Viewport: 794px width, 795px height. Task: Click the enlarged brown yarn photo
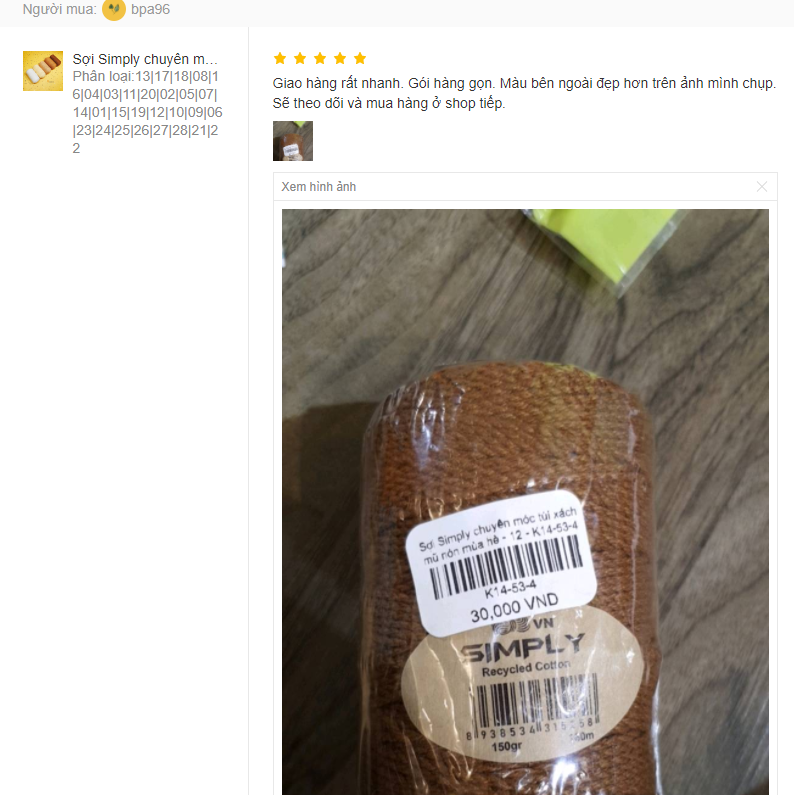point(525,502)
